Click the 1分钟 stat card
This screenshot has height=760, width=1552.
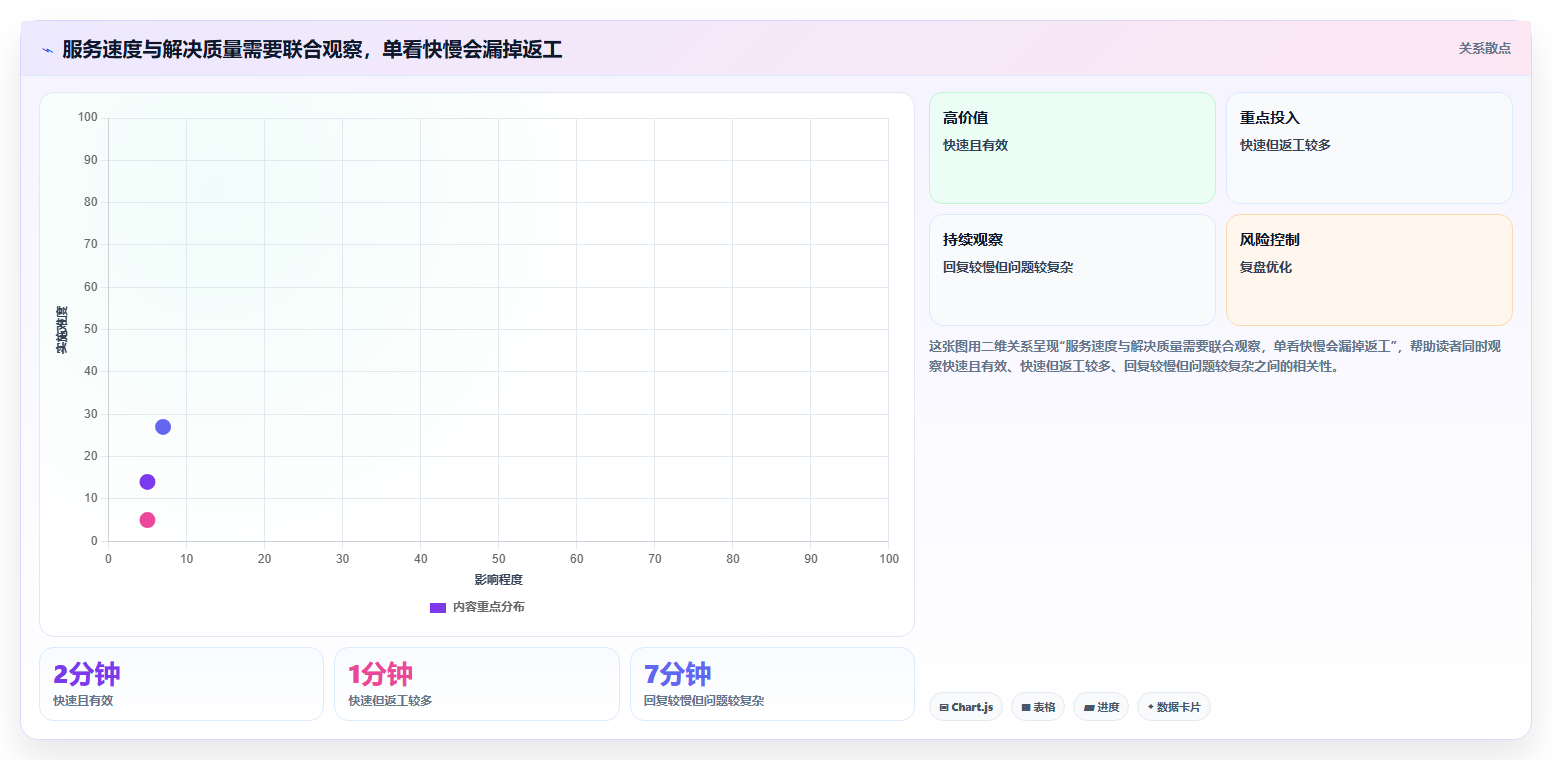click(477, 684)
